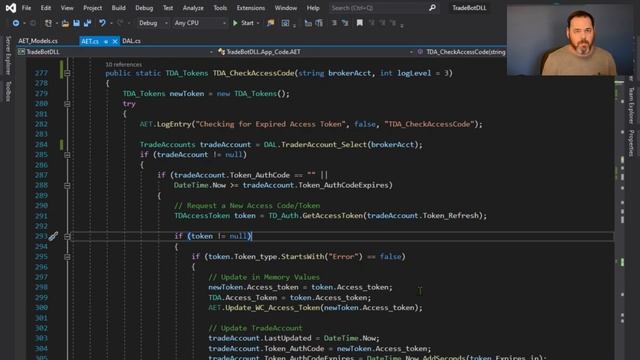
Task: Collapse the outline block at line 295
Action: point(67,257)
